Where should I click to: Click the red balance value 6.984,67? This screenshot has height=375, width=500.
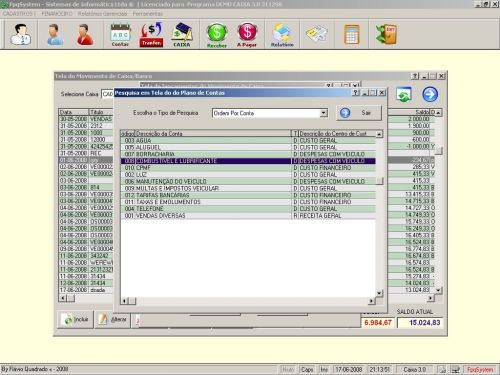(x=378, y=323)
